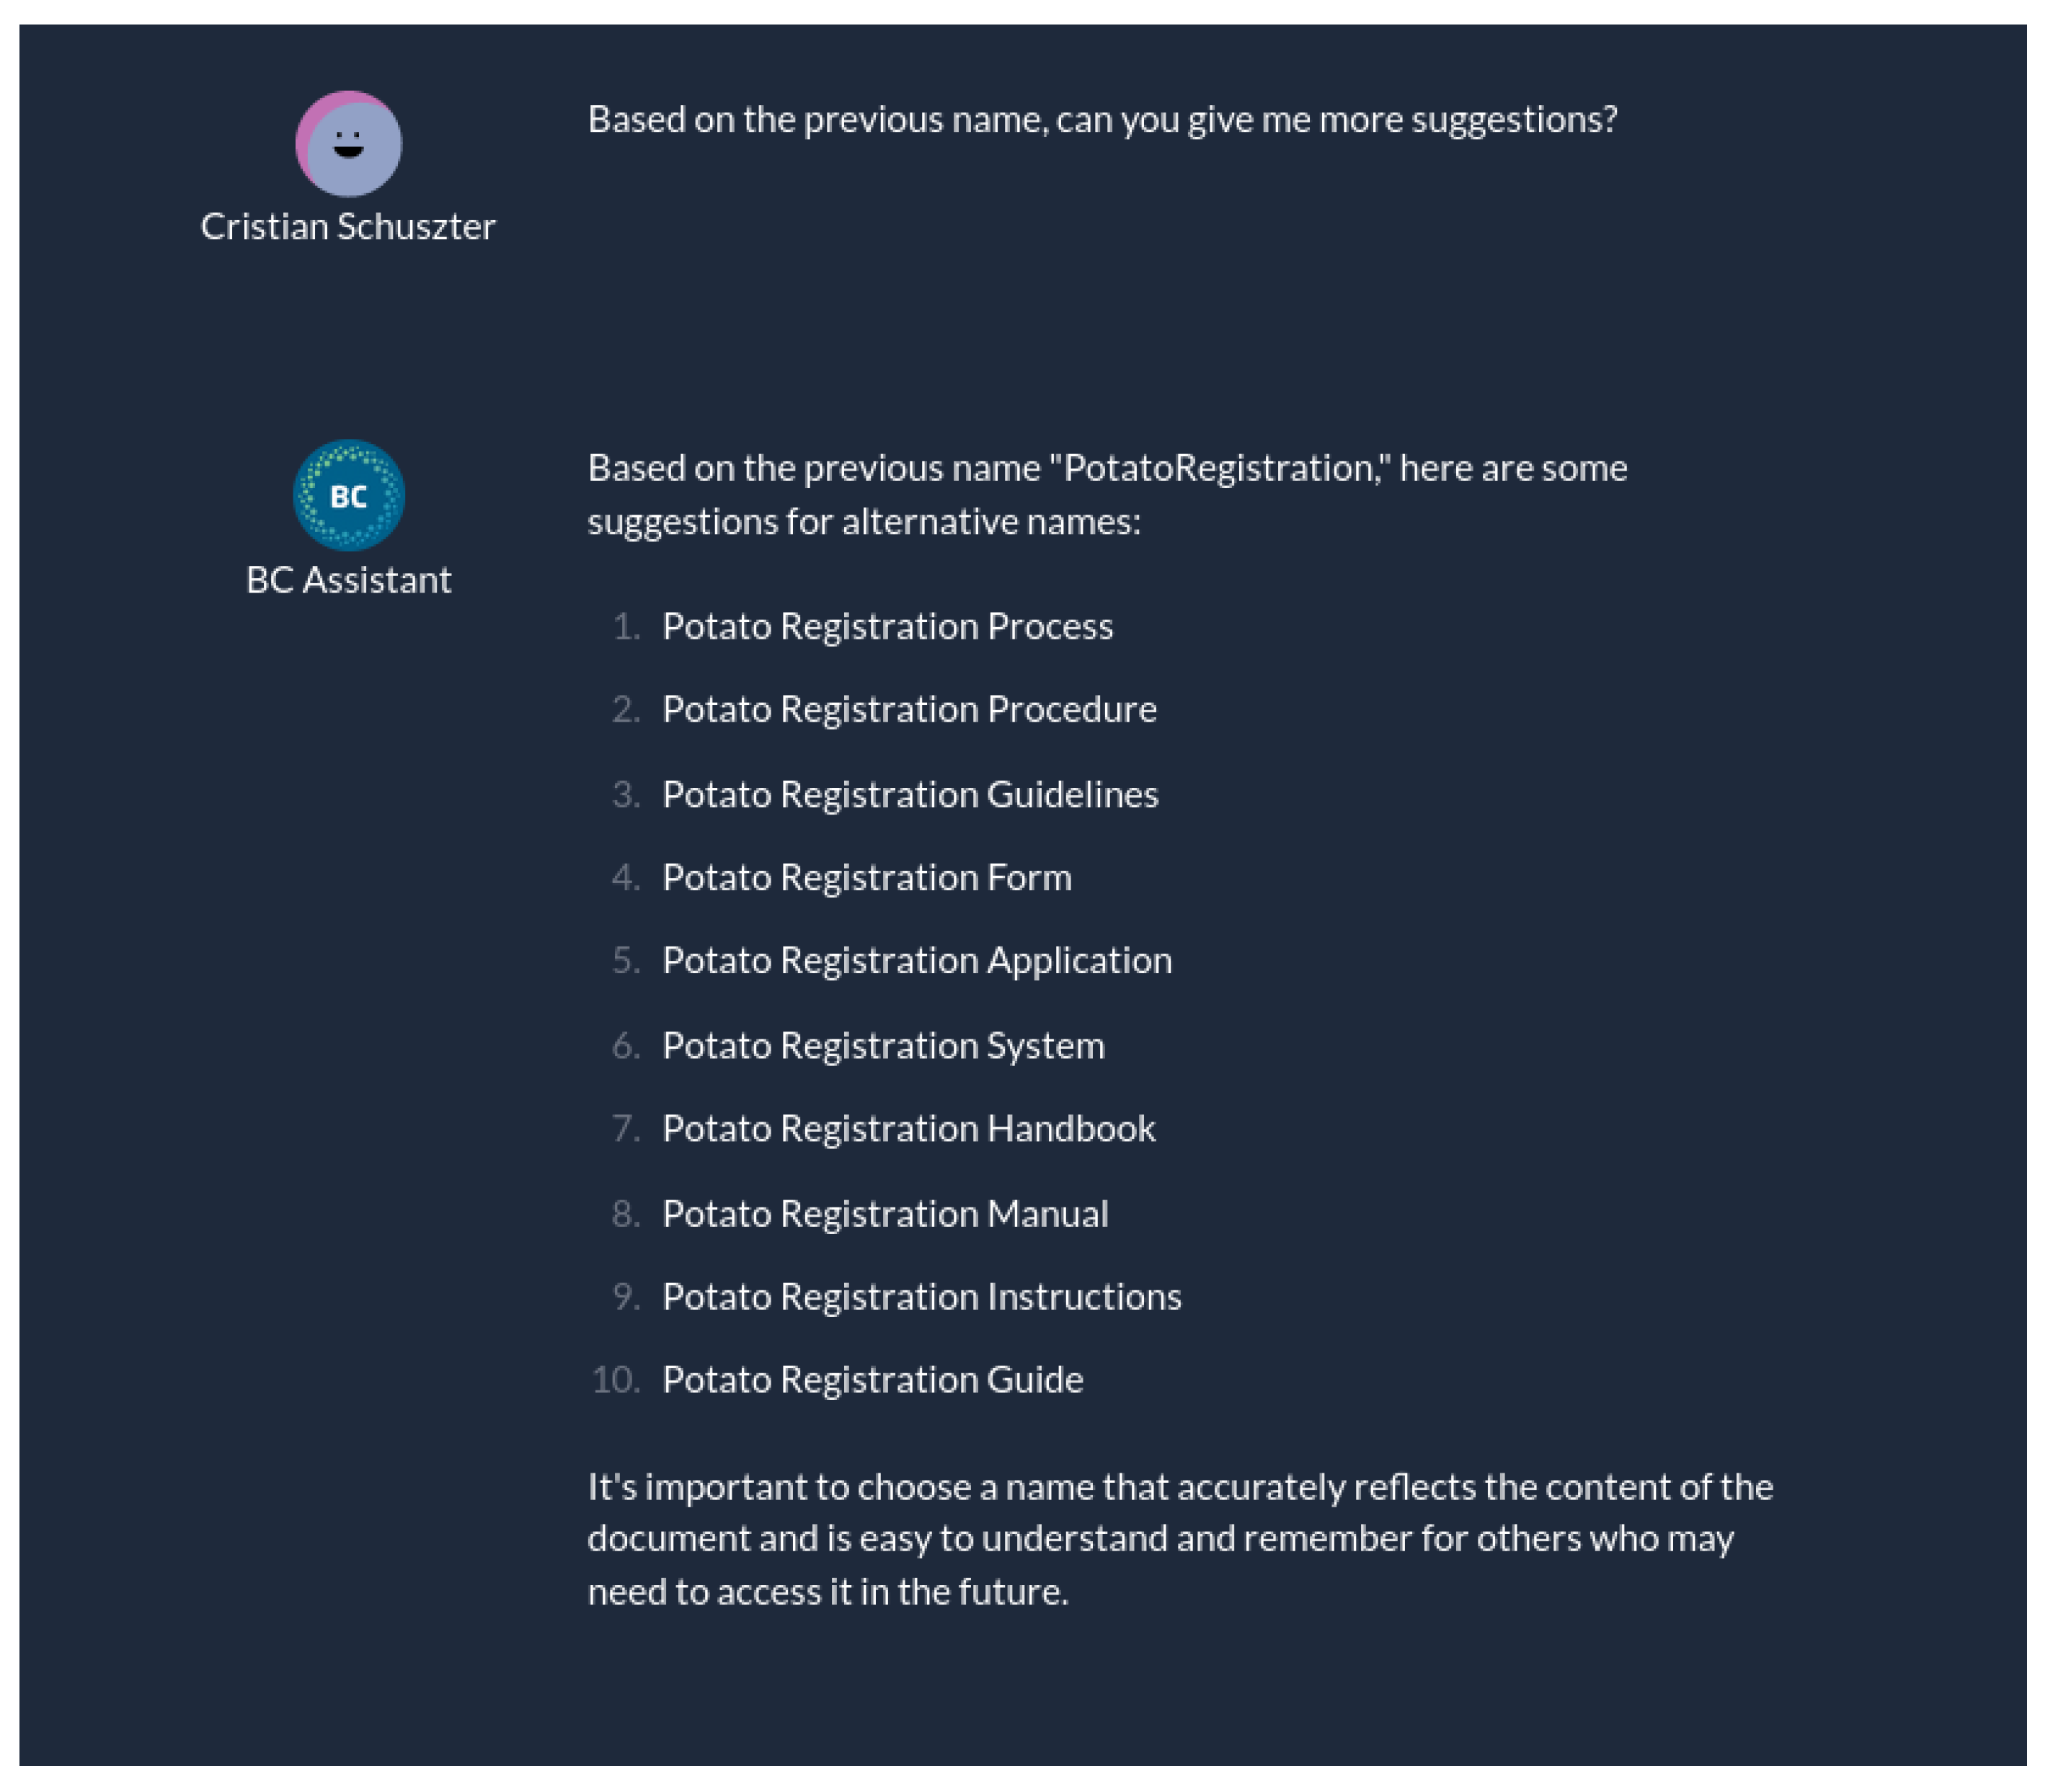The image size is (2048, 1792).
Task: Click the quoted "PotatoRegistration" name
Action: 1219,468
